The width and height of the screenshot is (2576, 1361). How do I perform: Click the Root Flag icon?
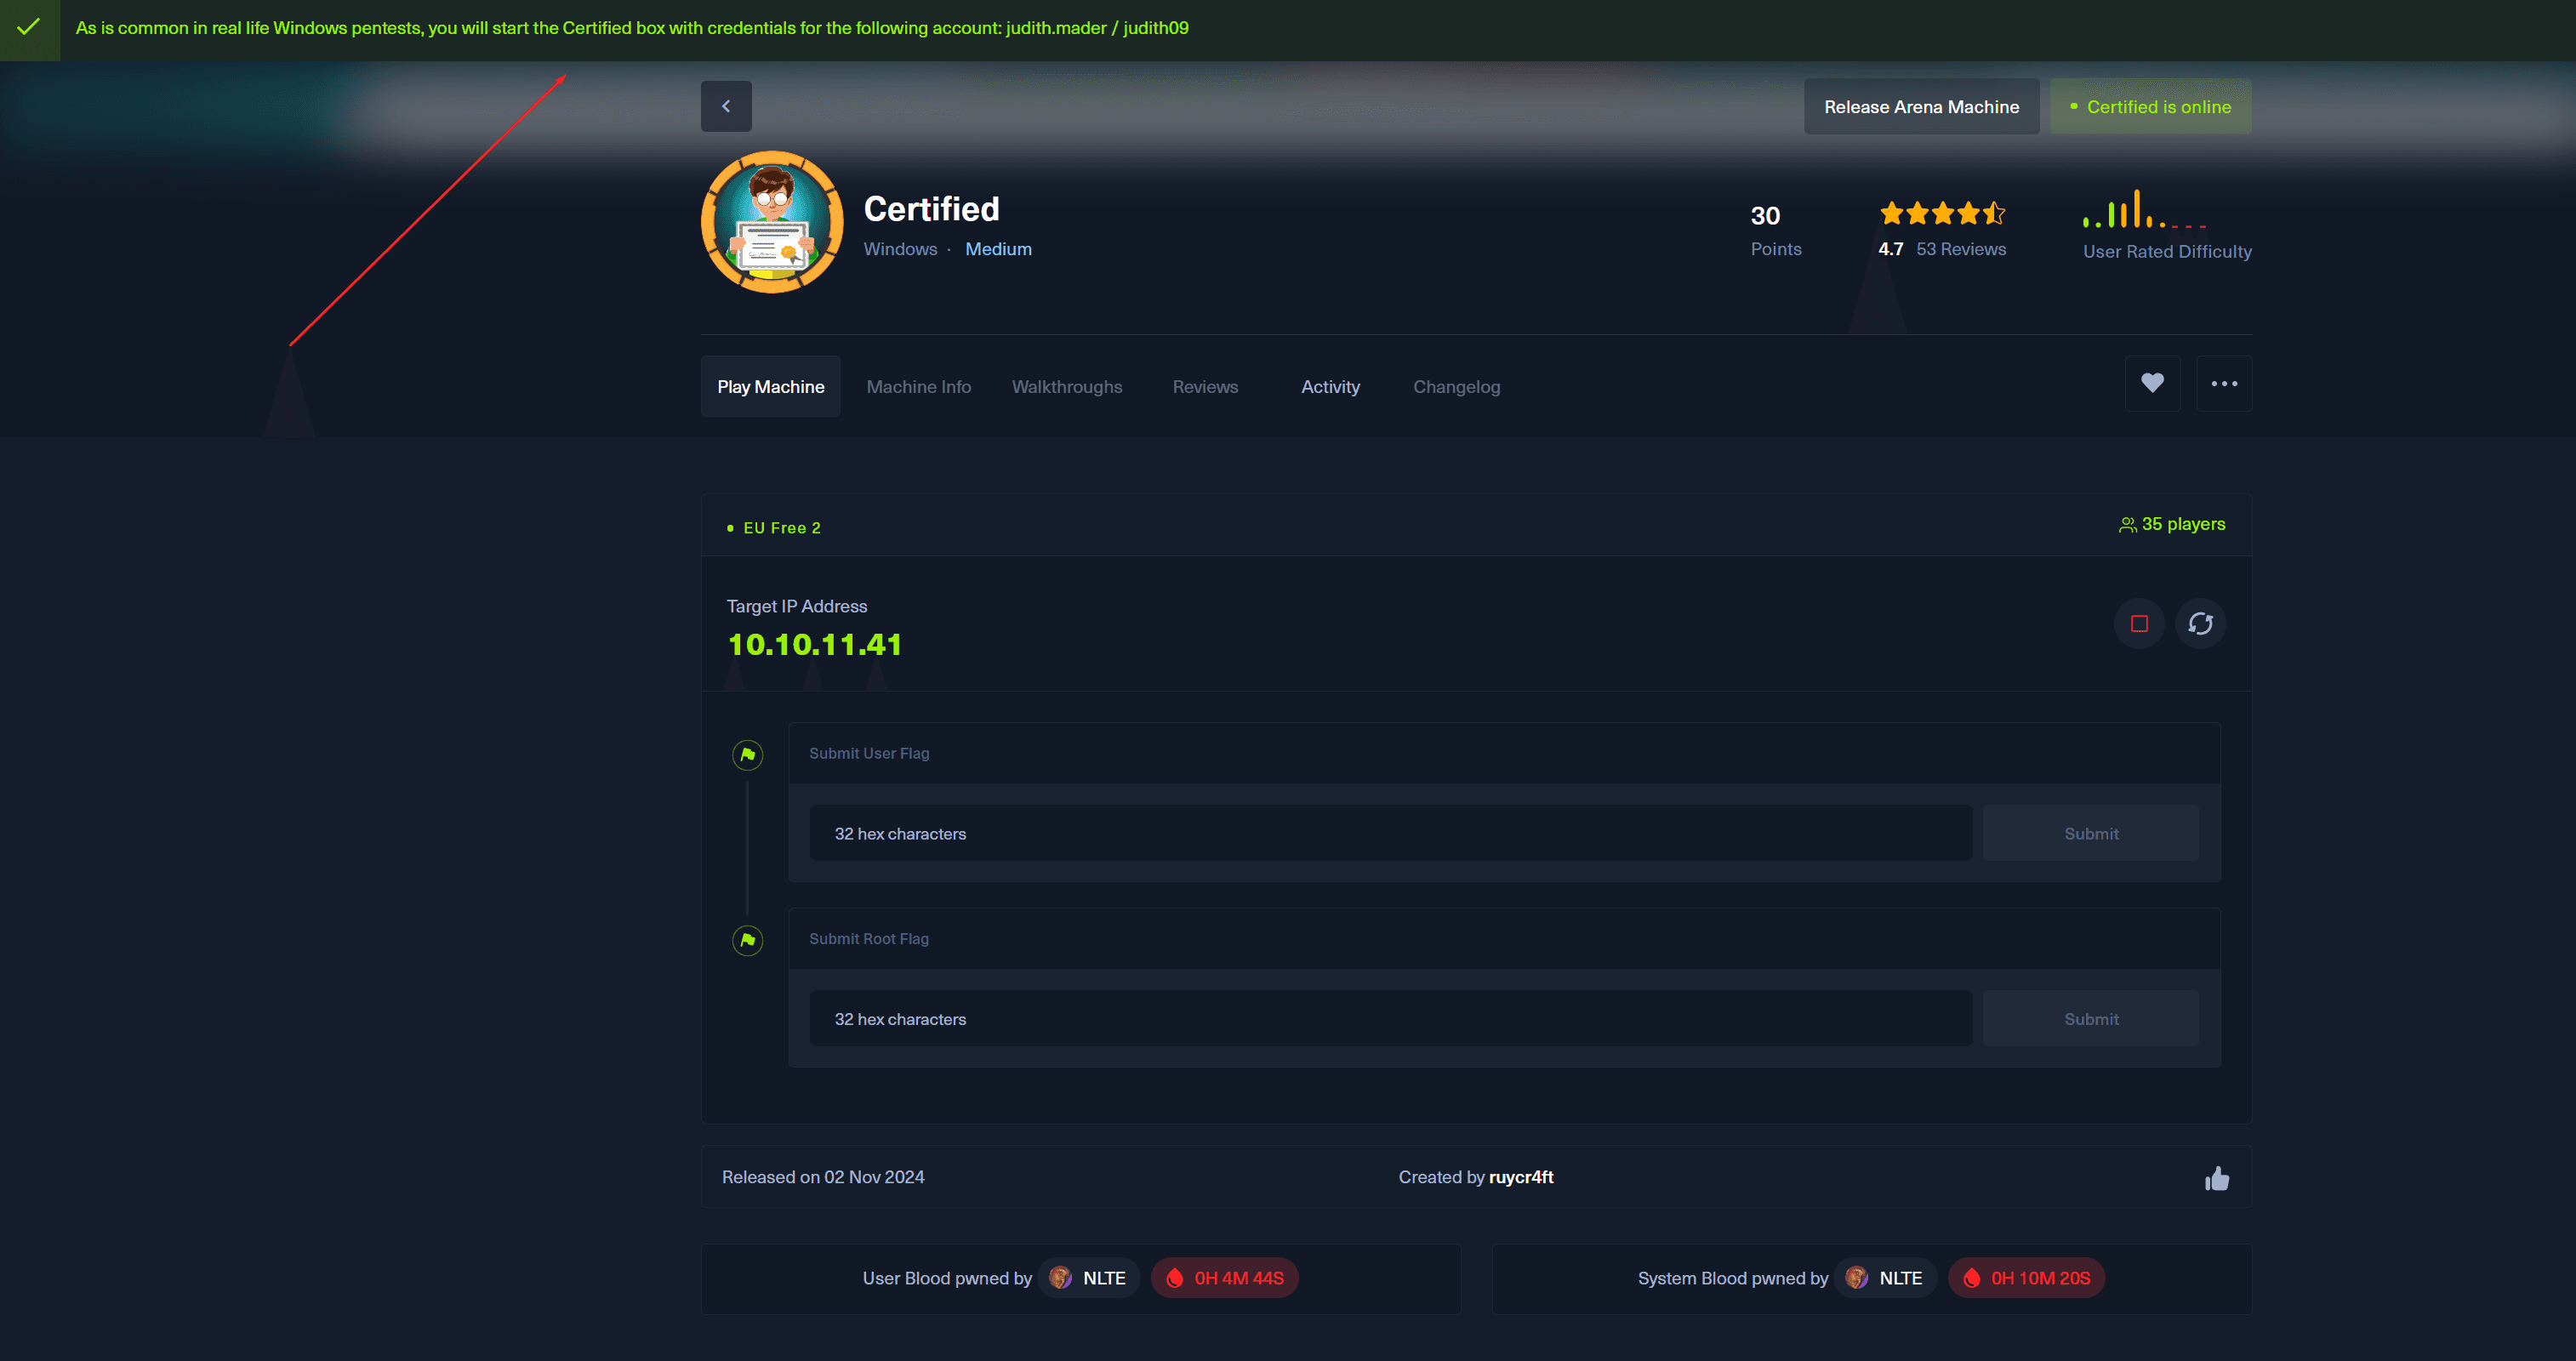click(747, 940)
